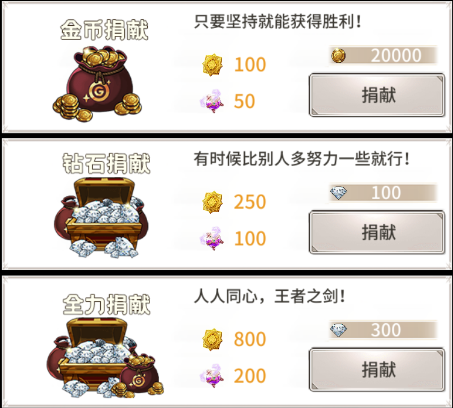Click the gold coin icon beside 20000

pyautogui.click(x=338, y=55)
